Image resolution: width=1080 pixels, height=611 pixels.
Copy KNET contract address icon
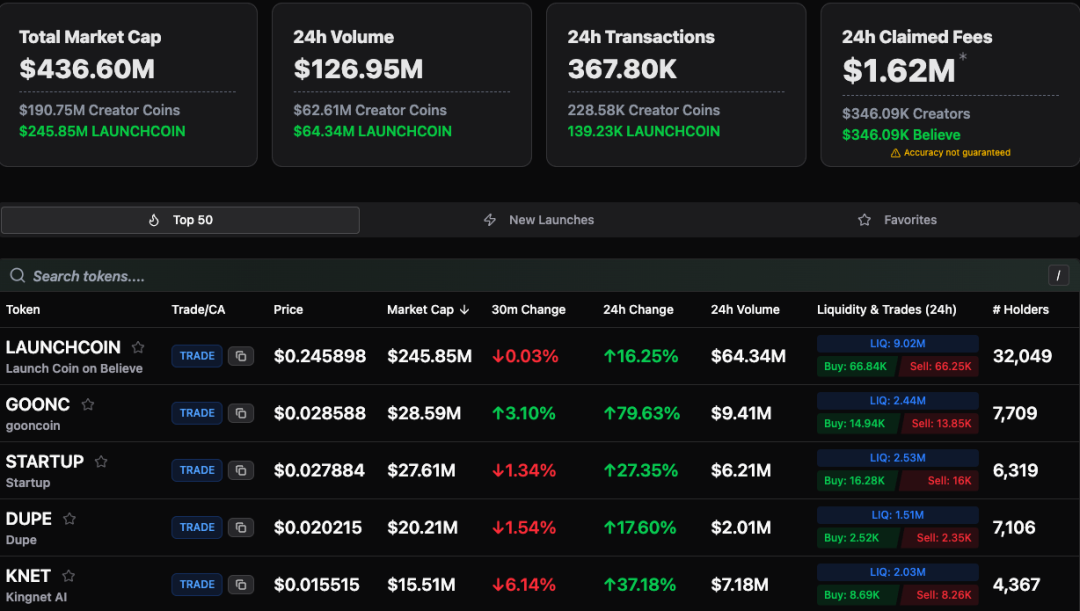click(240, 584)
